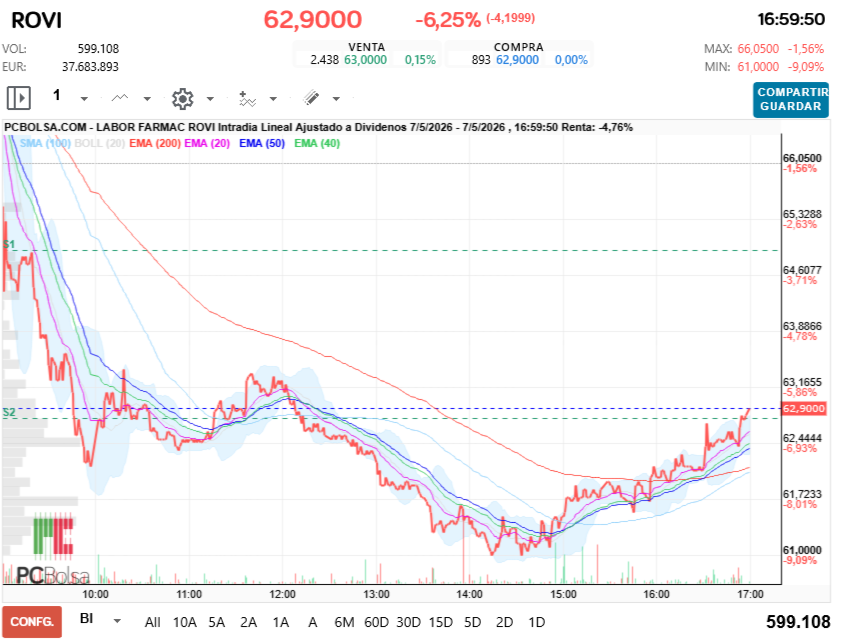Viewport: 844px width, 643px height.
Task: Click the EMA (50) blue legend
Action: [262, 143]
